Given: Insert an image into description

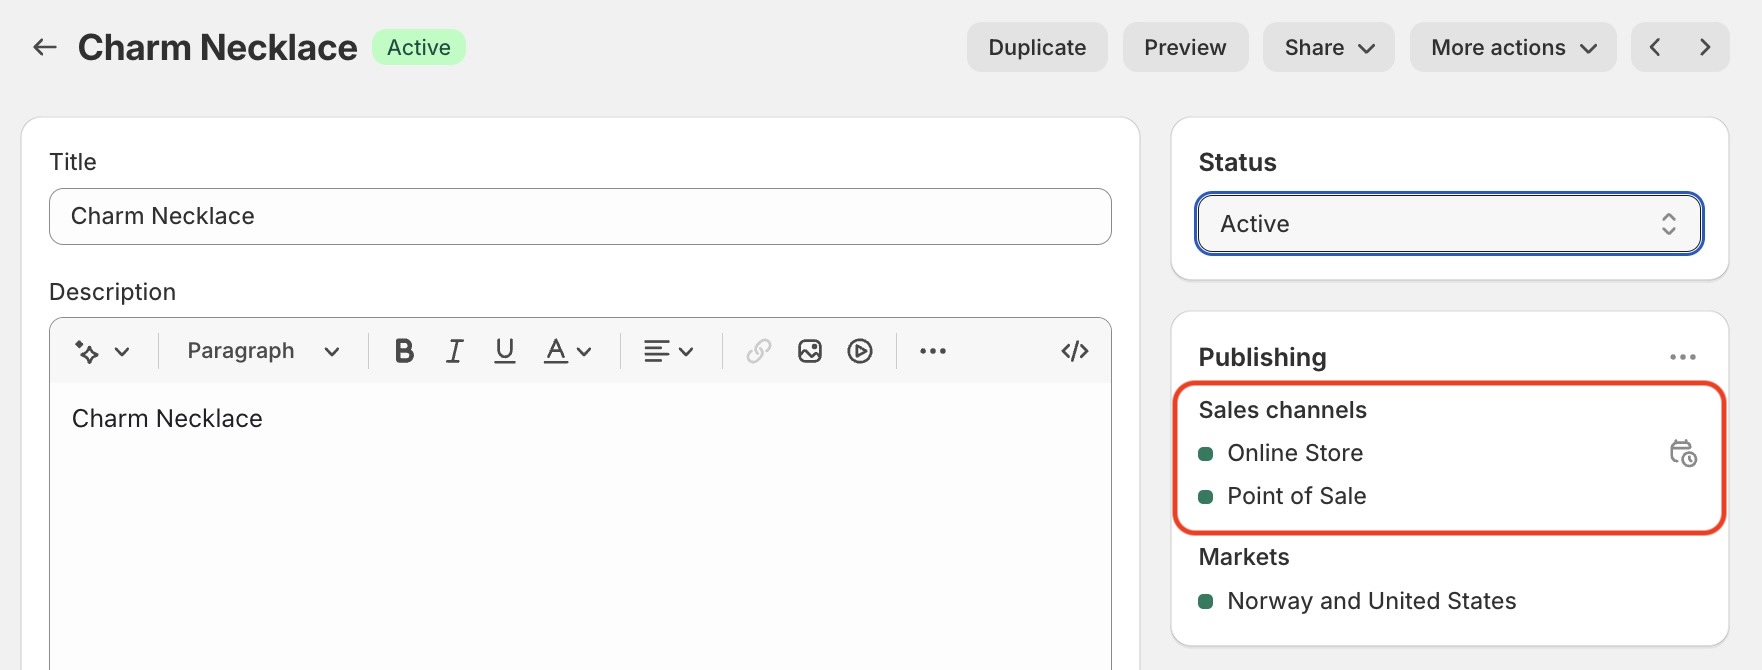Looking at the screenshot, I should pyautogui.click(x=810, y=351).
